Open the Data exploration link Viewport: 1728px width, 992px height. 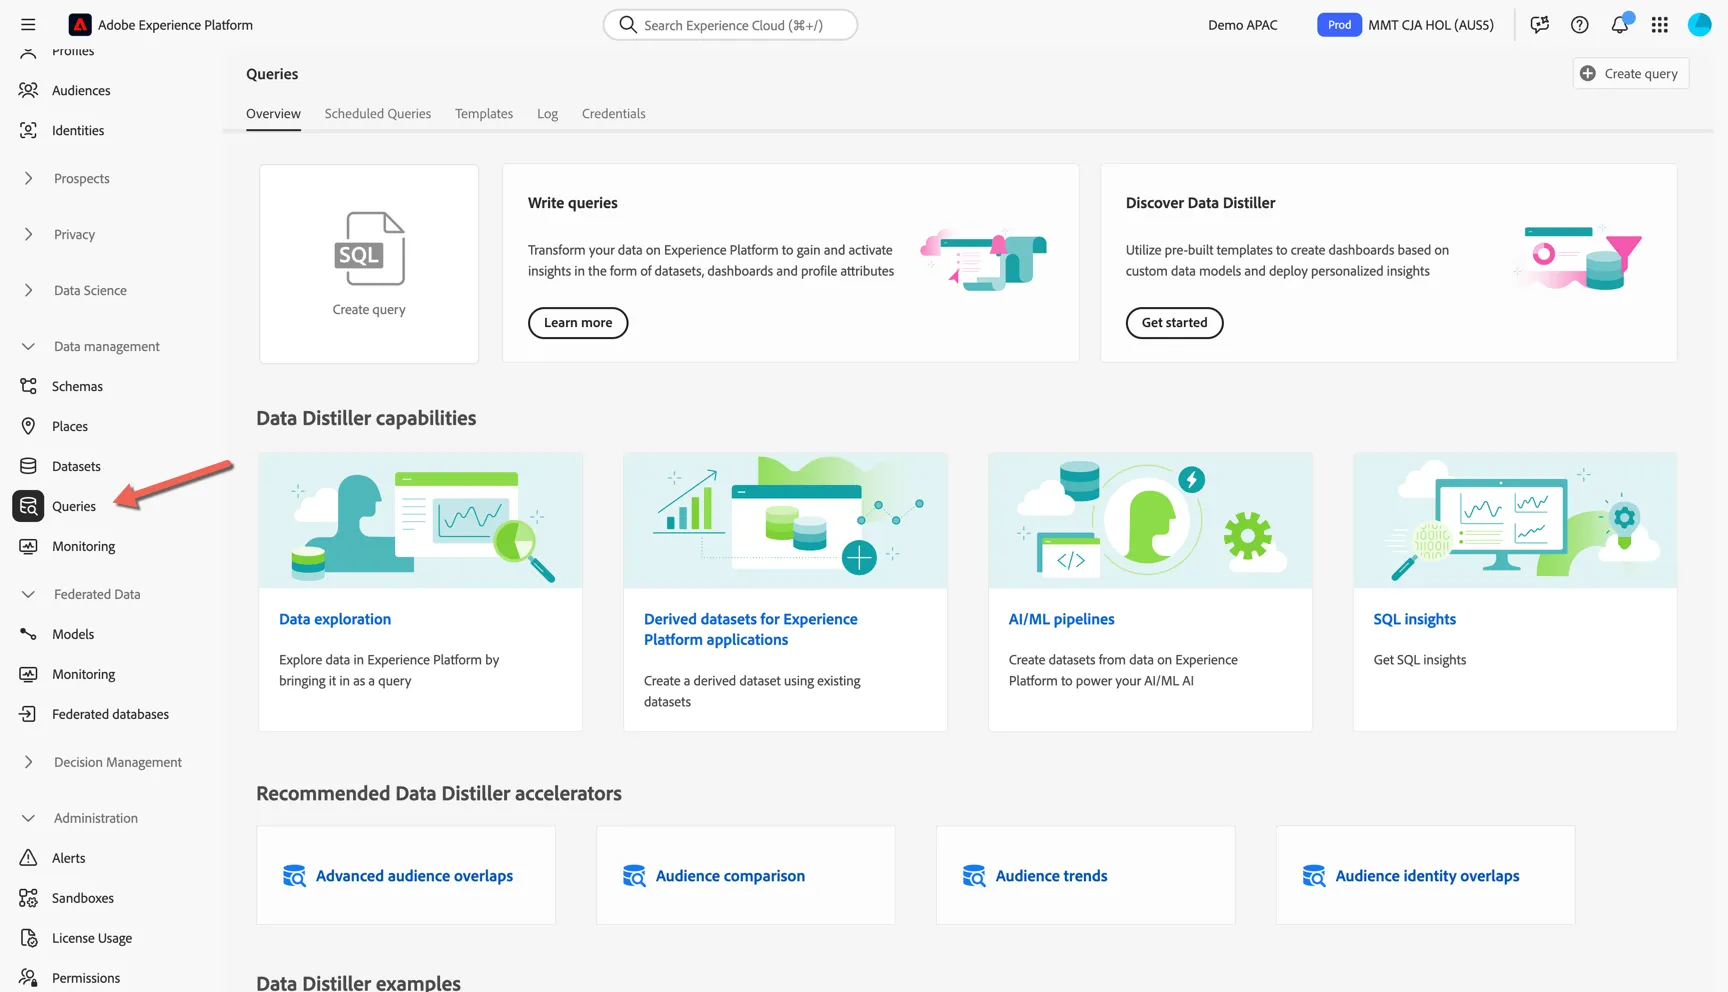(x=335, y=619)
